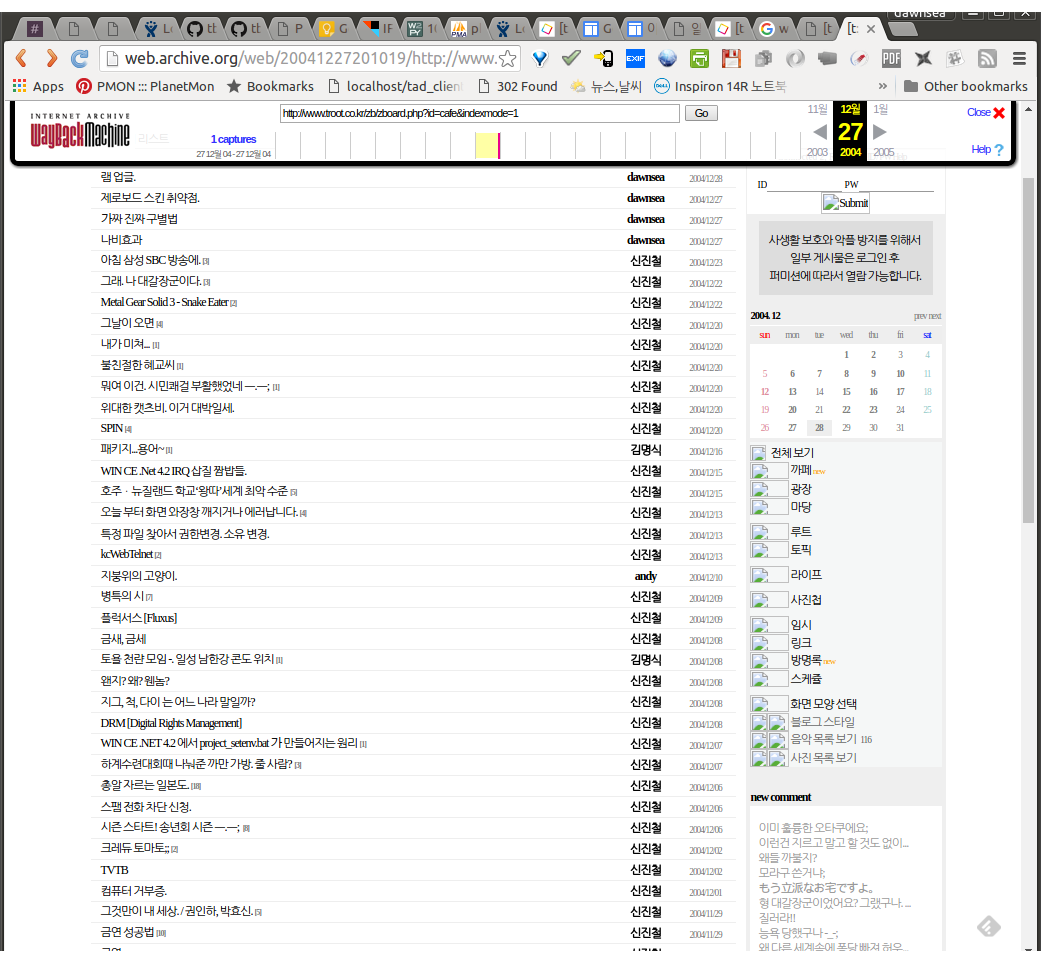Select 음악 목록 보기 view option
This screenshot has height=963, width=1041.
[x=823, y=739]
